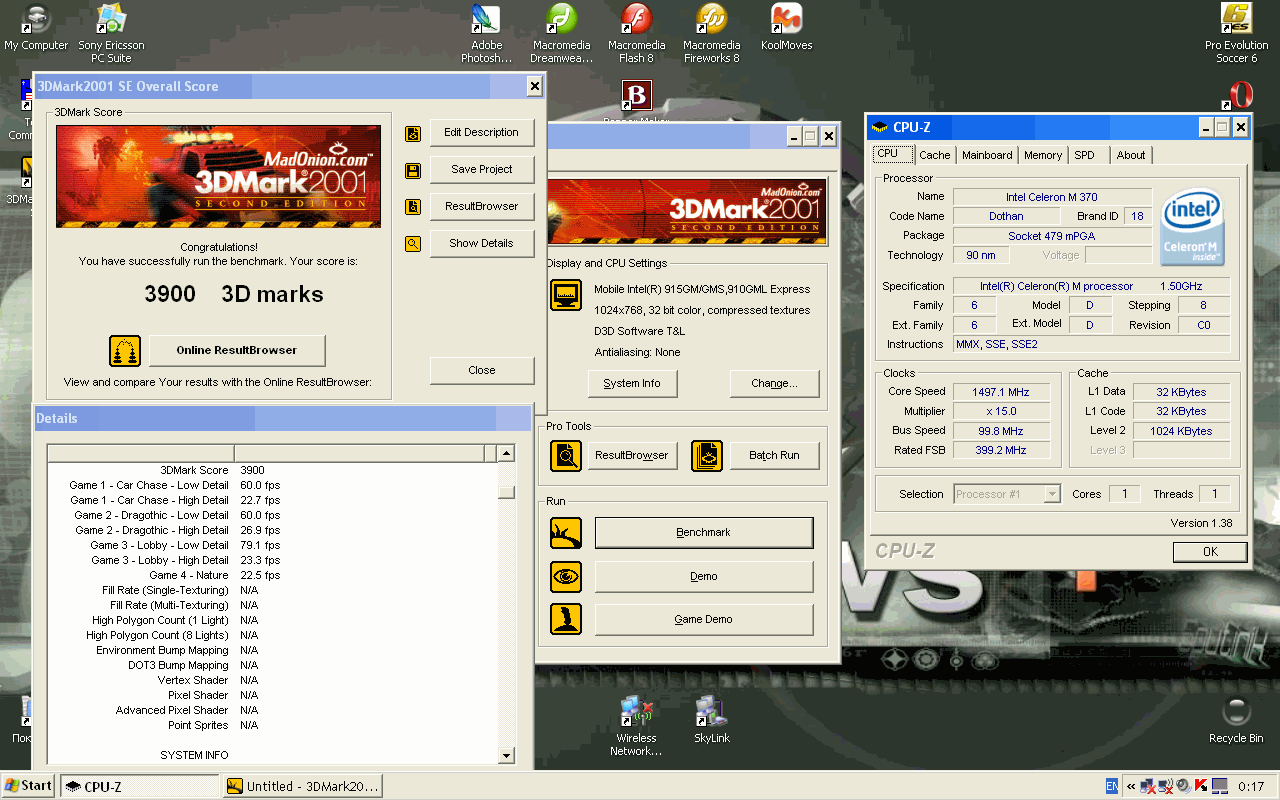1280x800 pixels.
Task: Click the Show Details magnifier icon
Action: click(413, 243)
